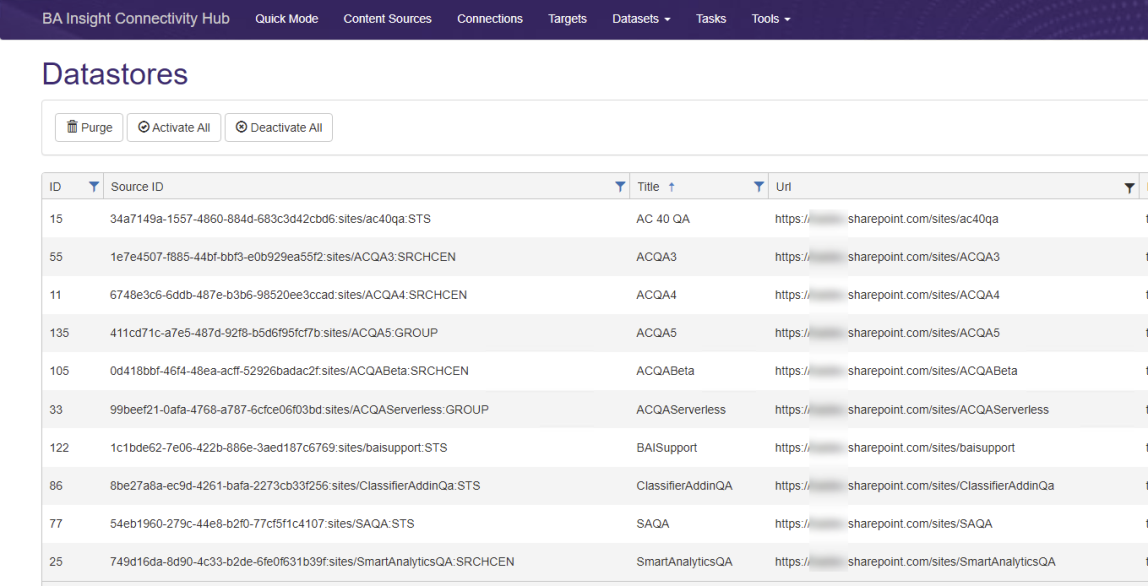Open the Targets menu item
The width and height of the screenshot is (1148, 586).
coord(567,19)
